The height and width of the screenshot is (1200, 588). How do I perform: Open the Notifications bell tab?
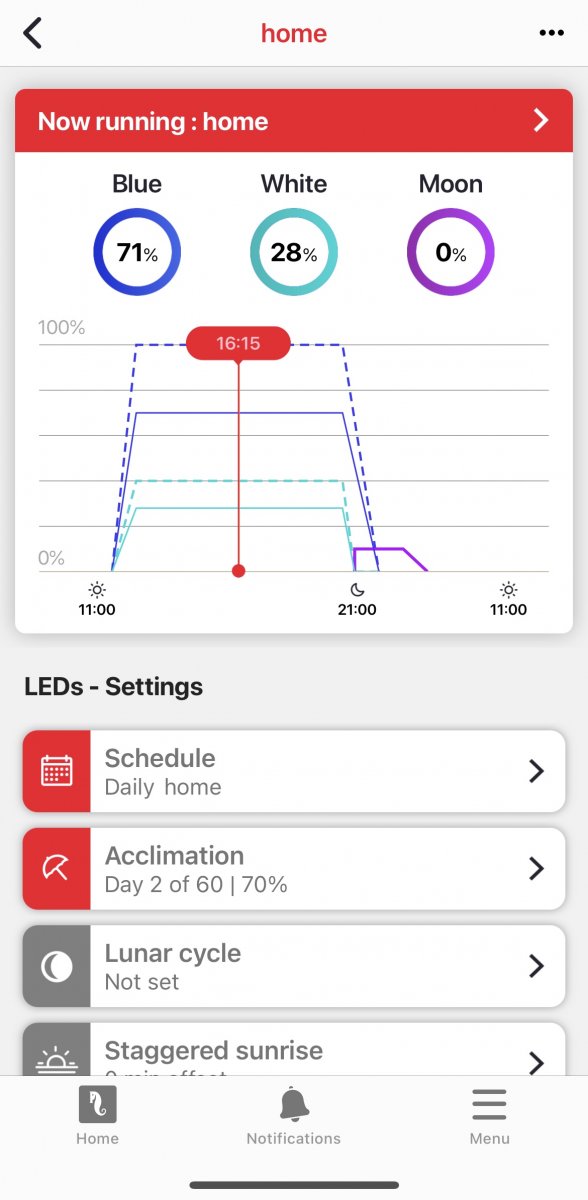(x=294, y=1116)
